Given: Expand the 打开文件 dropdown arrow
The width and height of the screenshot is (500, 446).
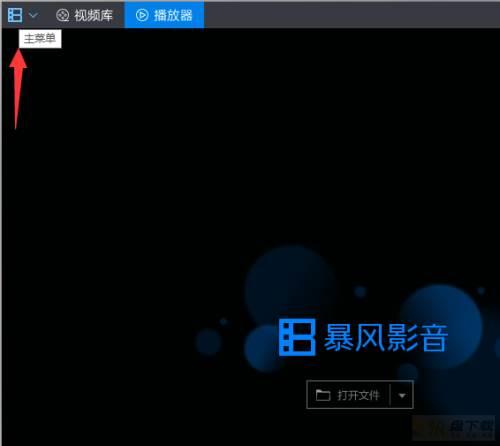Looking at the screenshot, I should [402, 395].
